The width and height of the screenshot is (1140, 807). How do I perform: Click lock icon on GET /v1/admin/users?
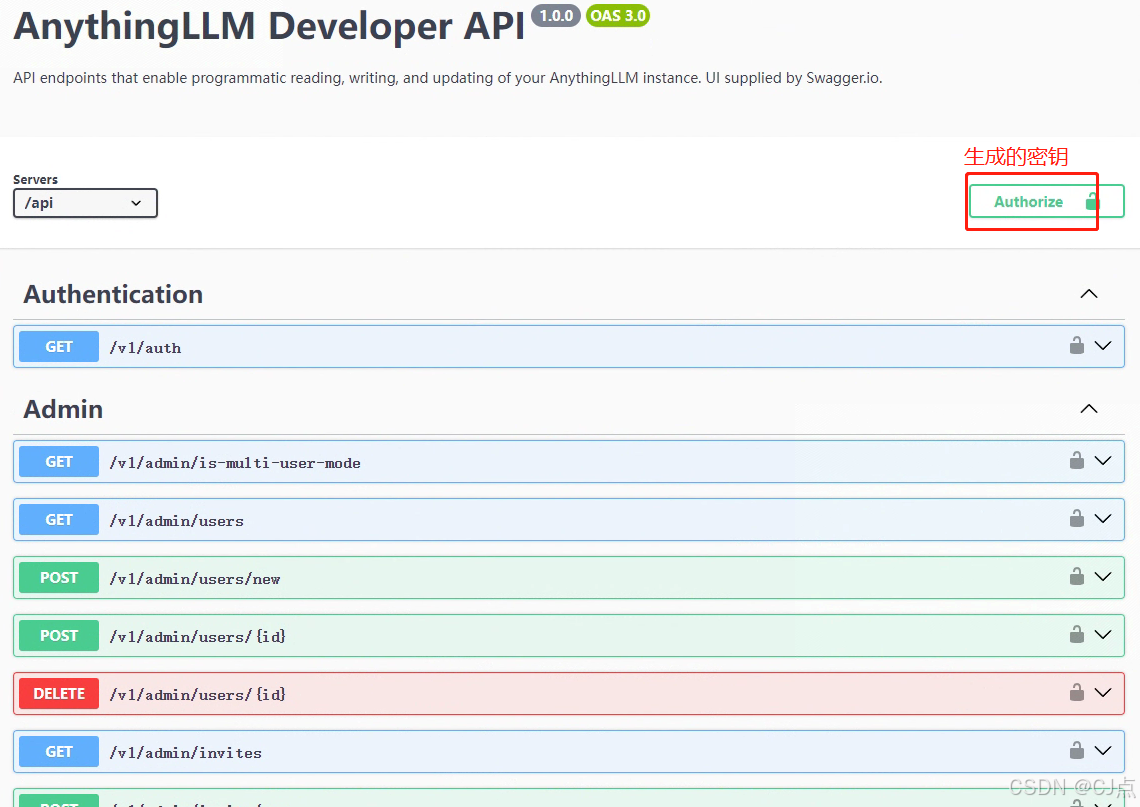point(1077,518)
